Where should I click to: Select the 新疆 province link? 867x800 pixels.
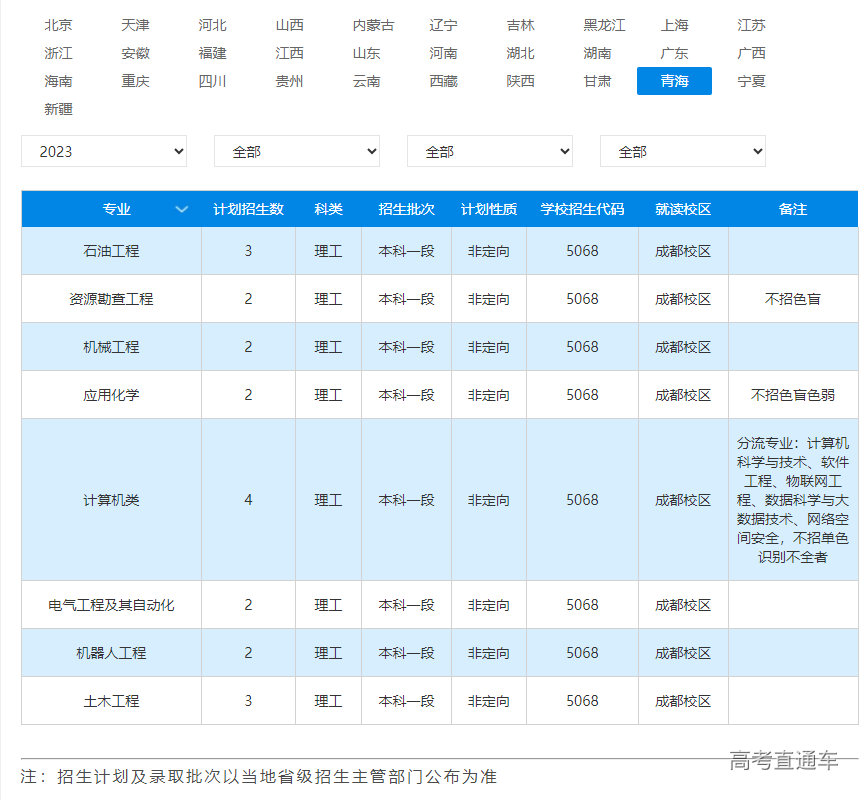tap(58, 109)
